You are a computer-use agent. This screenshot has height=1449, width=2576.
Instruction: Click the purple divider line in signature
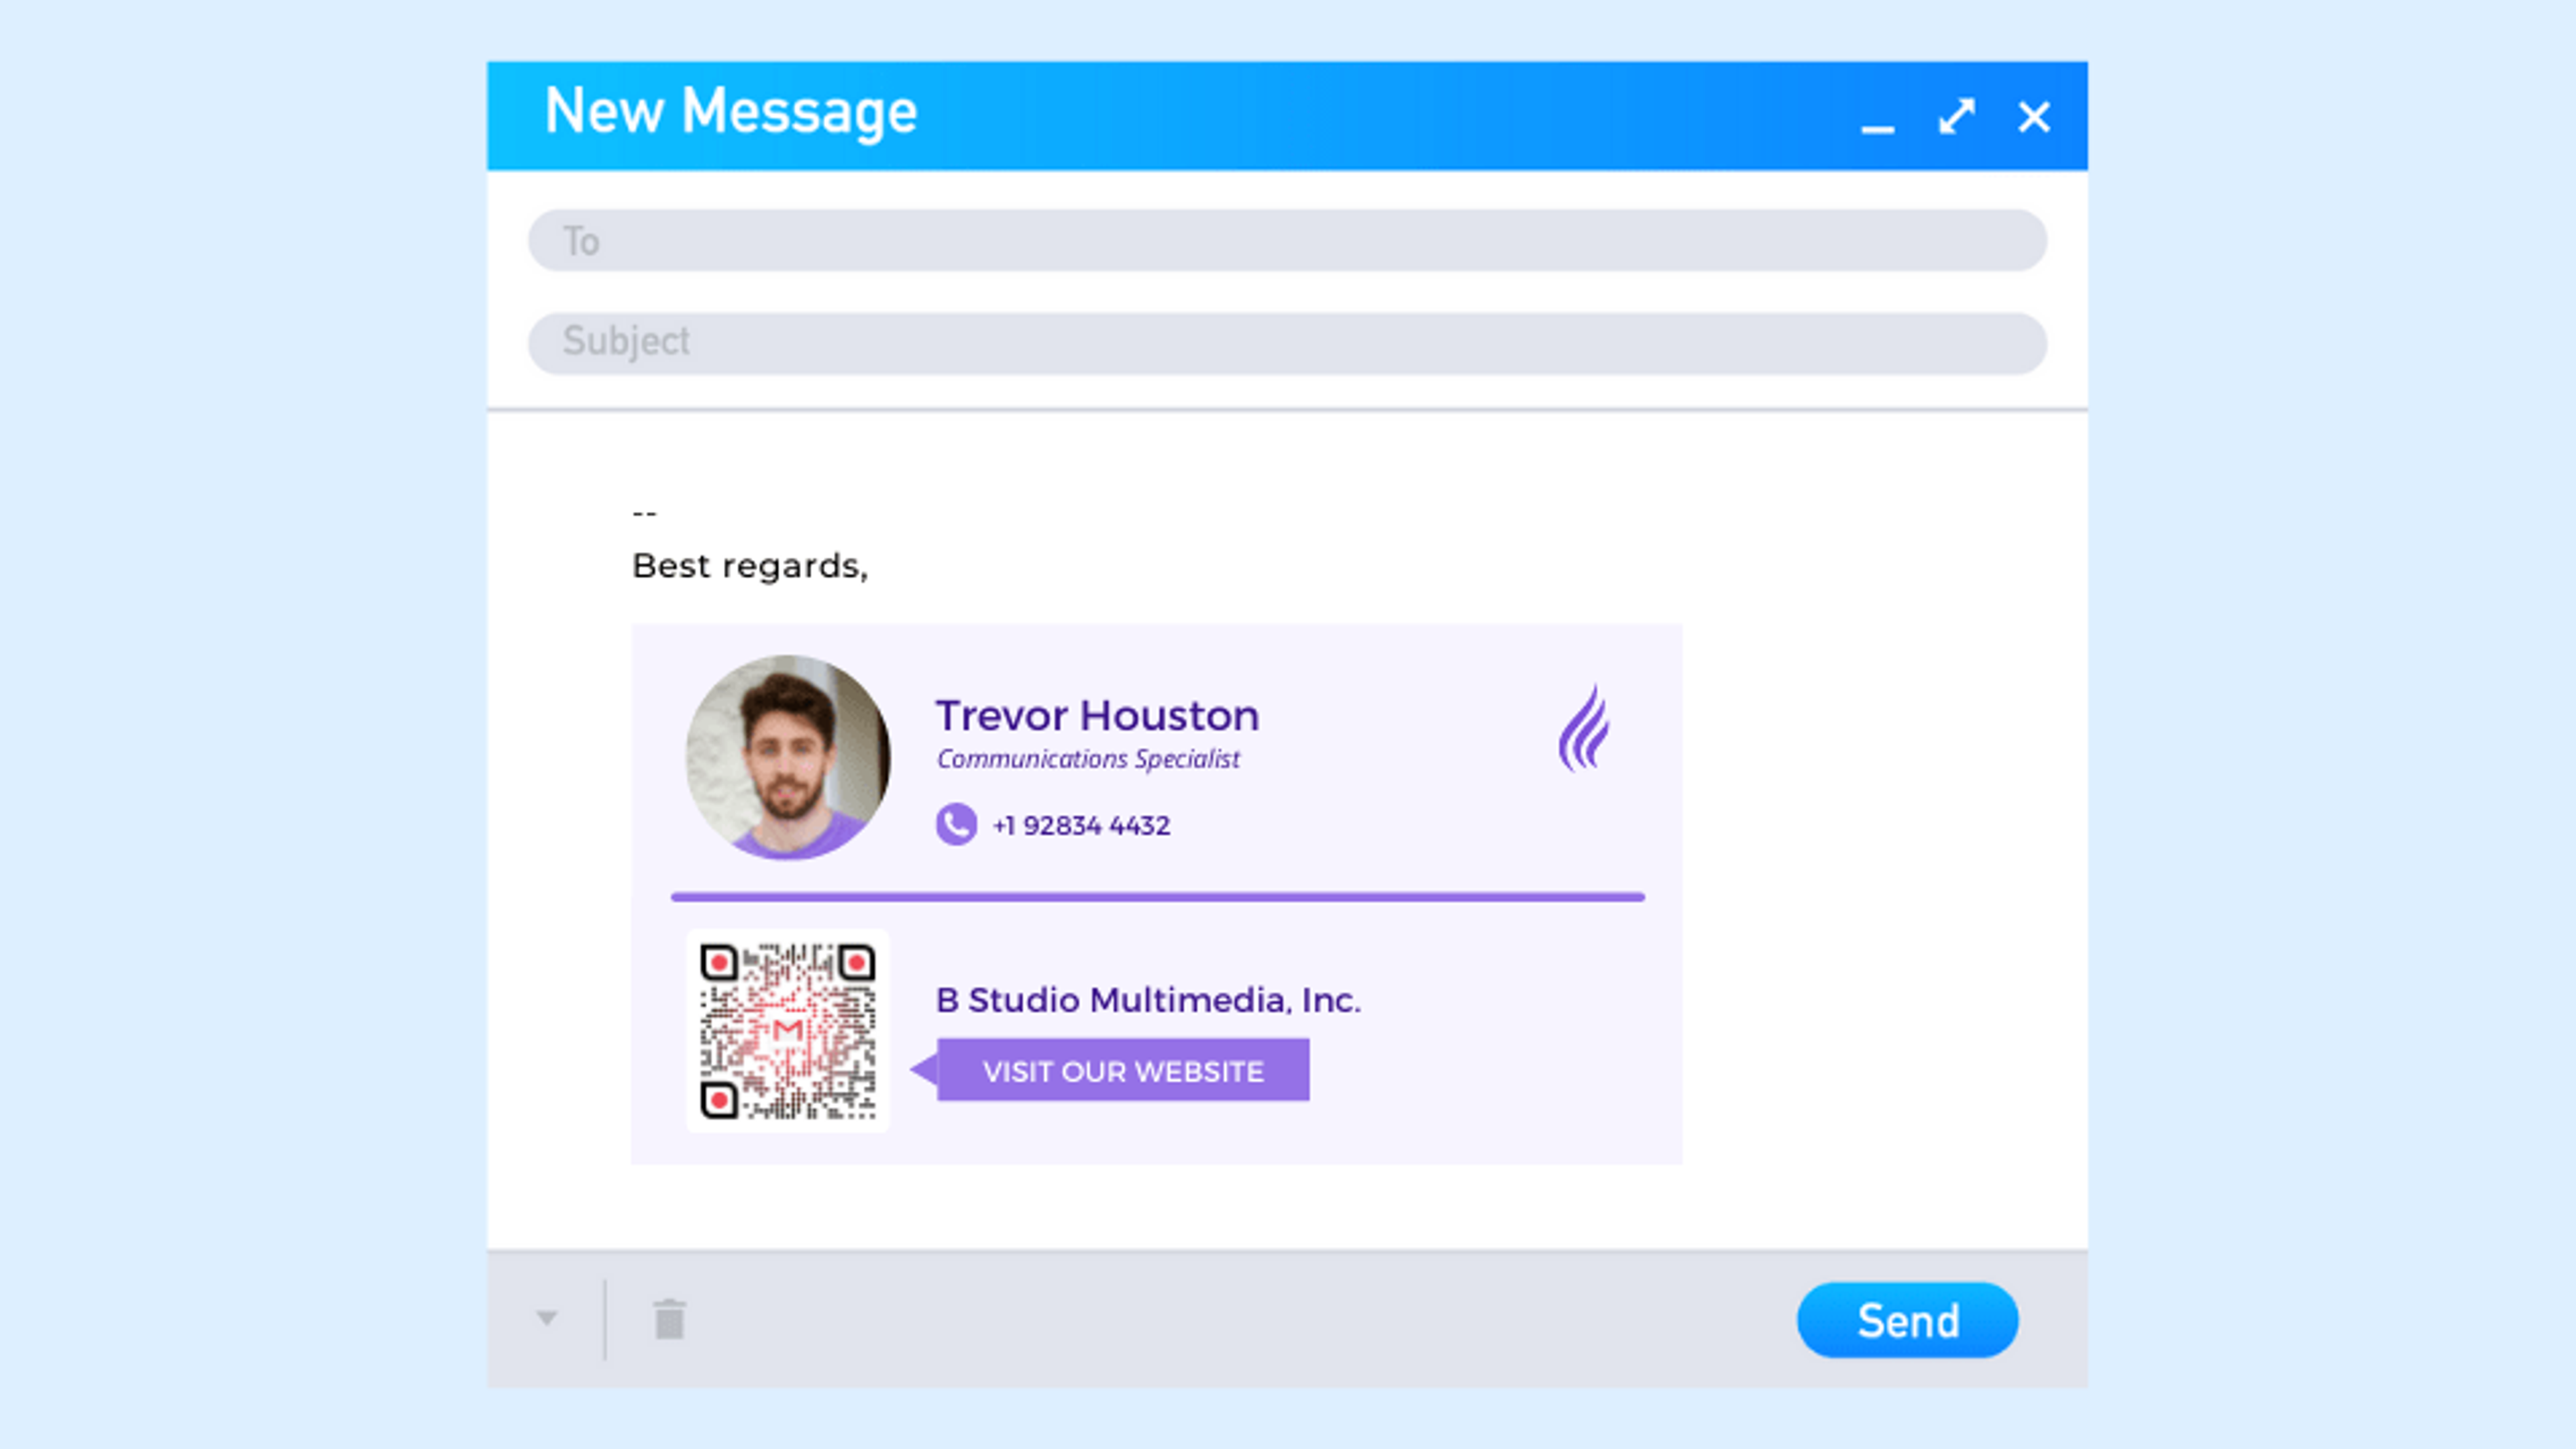(x=1157, y=897)
